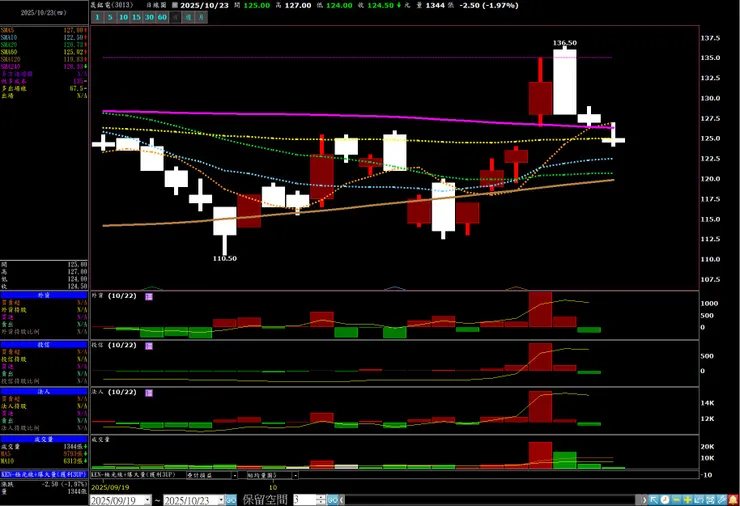Select the 1-minute timeframe button

[97, 17]
